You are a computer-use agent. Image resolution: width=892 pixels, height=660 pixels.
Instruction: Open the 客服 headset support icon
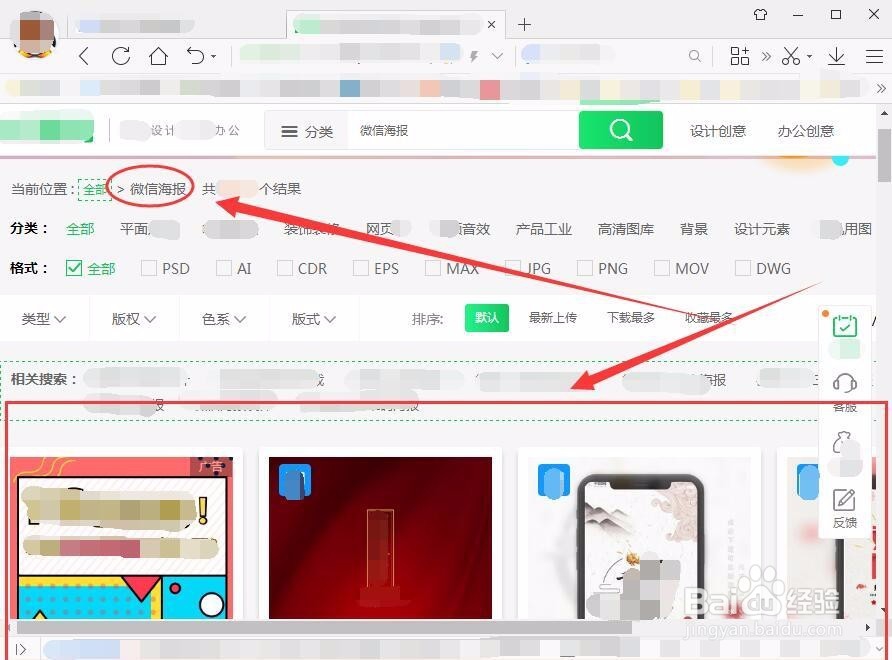845,383
